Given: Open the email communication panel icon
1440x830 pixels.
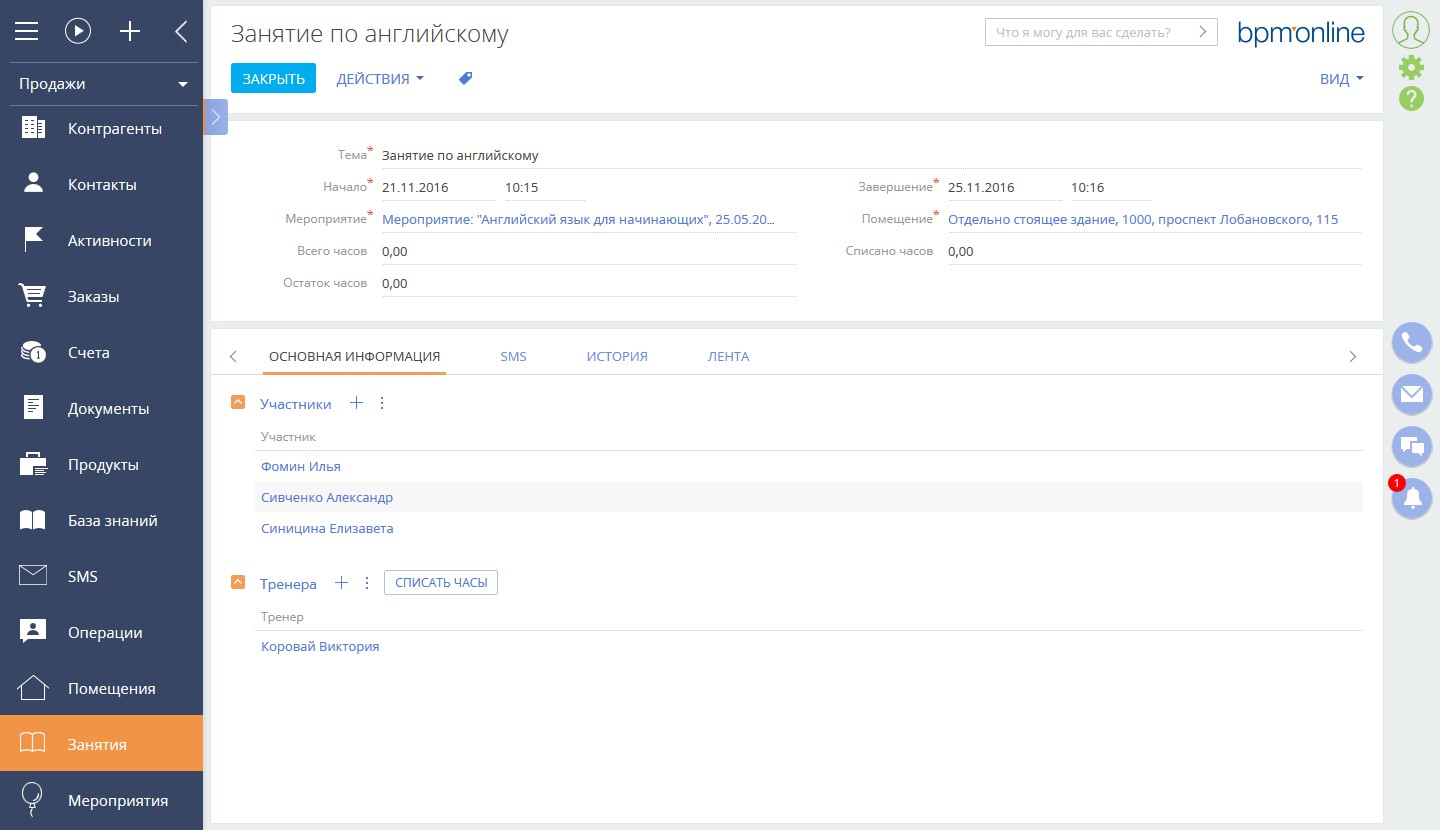Looking at the screenshot, I should (1411, 394).
